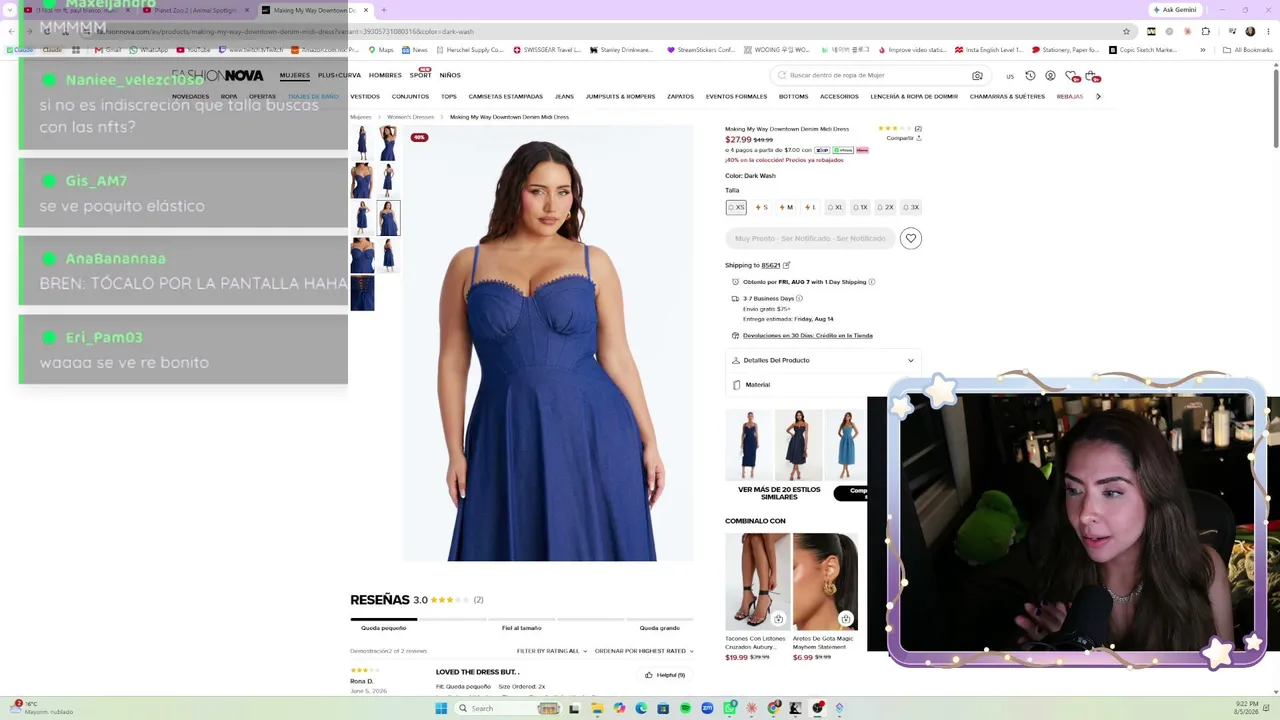Open the account profile icon

(x=1050, y=76)
